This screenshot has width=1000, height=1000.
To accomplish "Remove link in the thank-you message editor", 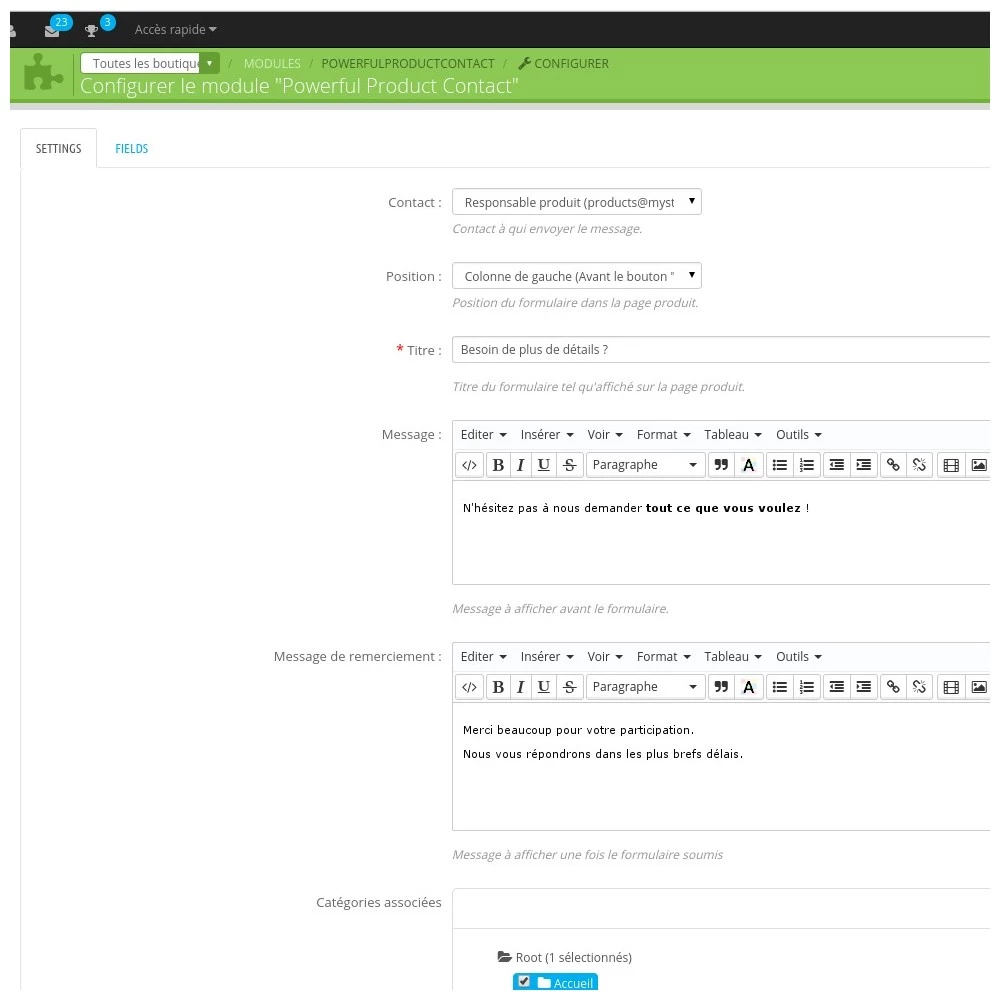I will 919,687.
